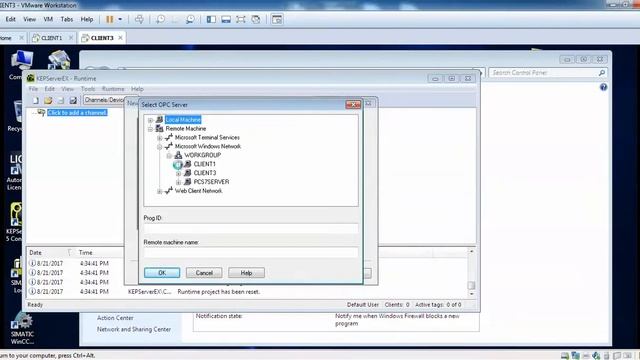This screenshot has height=360, width=640.
Task: Collapse the Remote Machine node
Action: (x=150, y=129)
